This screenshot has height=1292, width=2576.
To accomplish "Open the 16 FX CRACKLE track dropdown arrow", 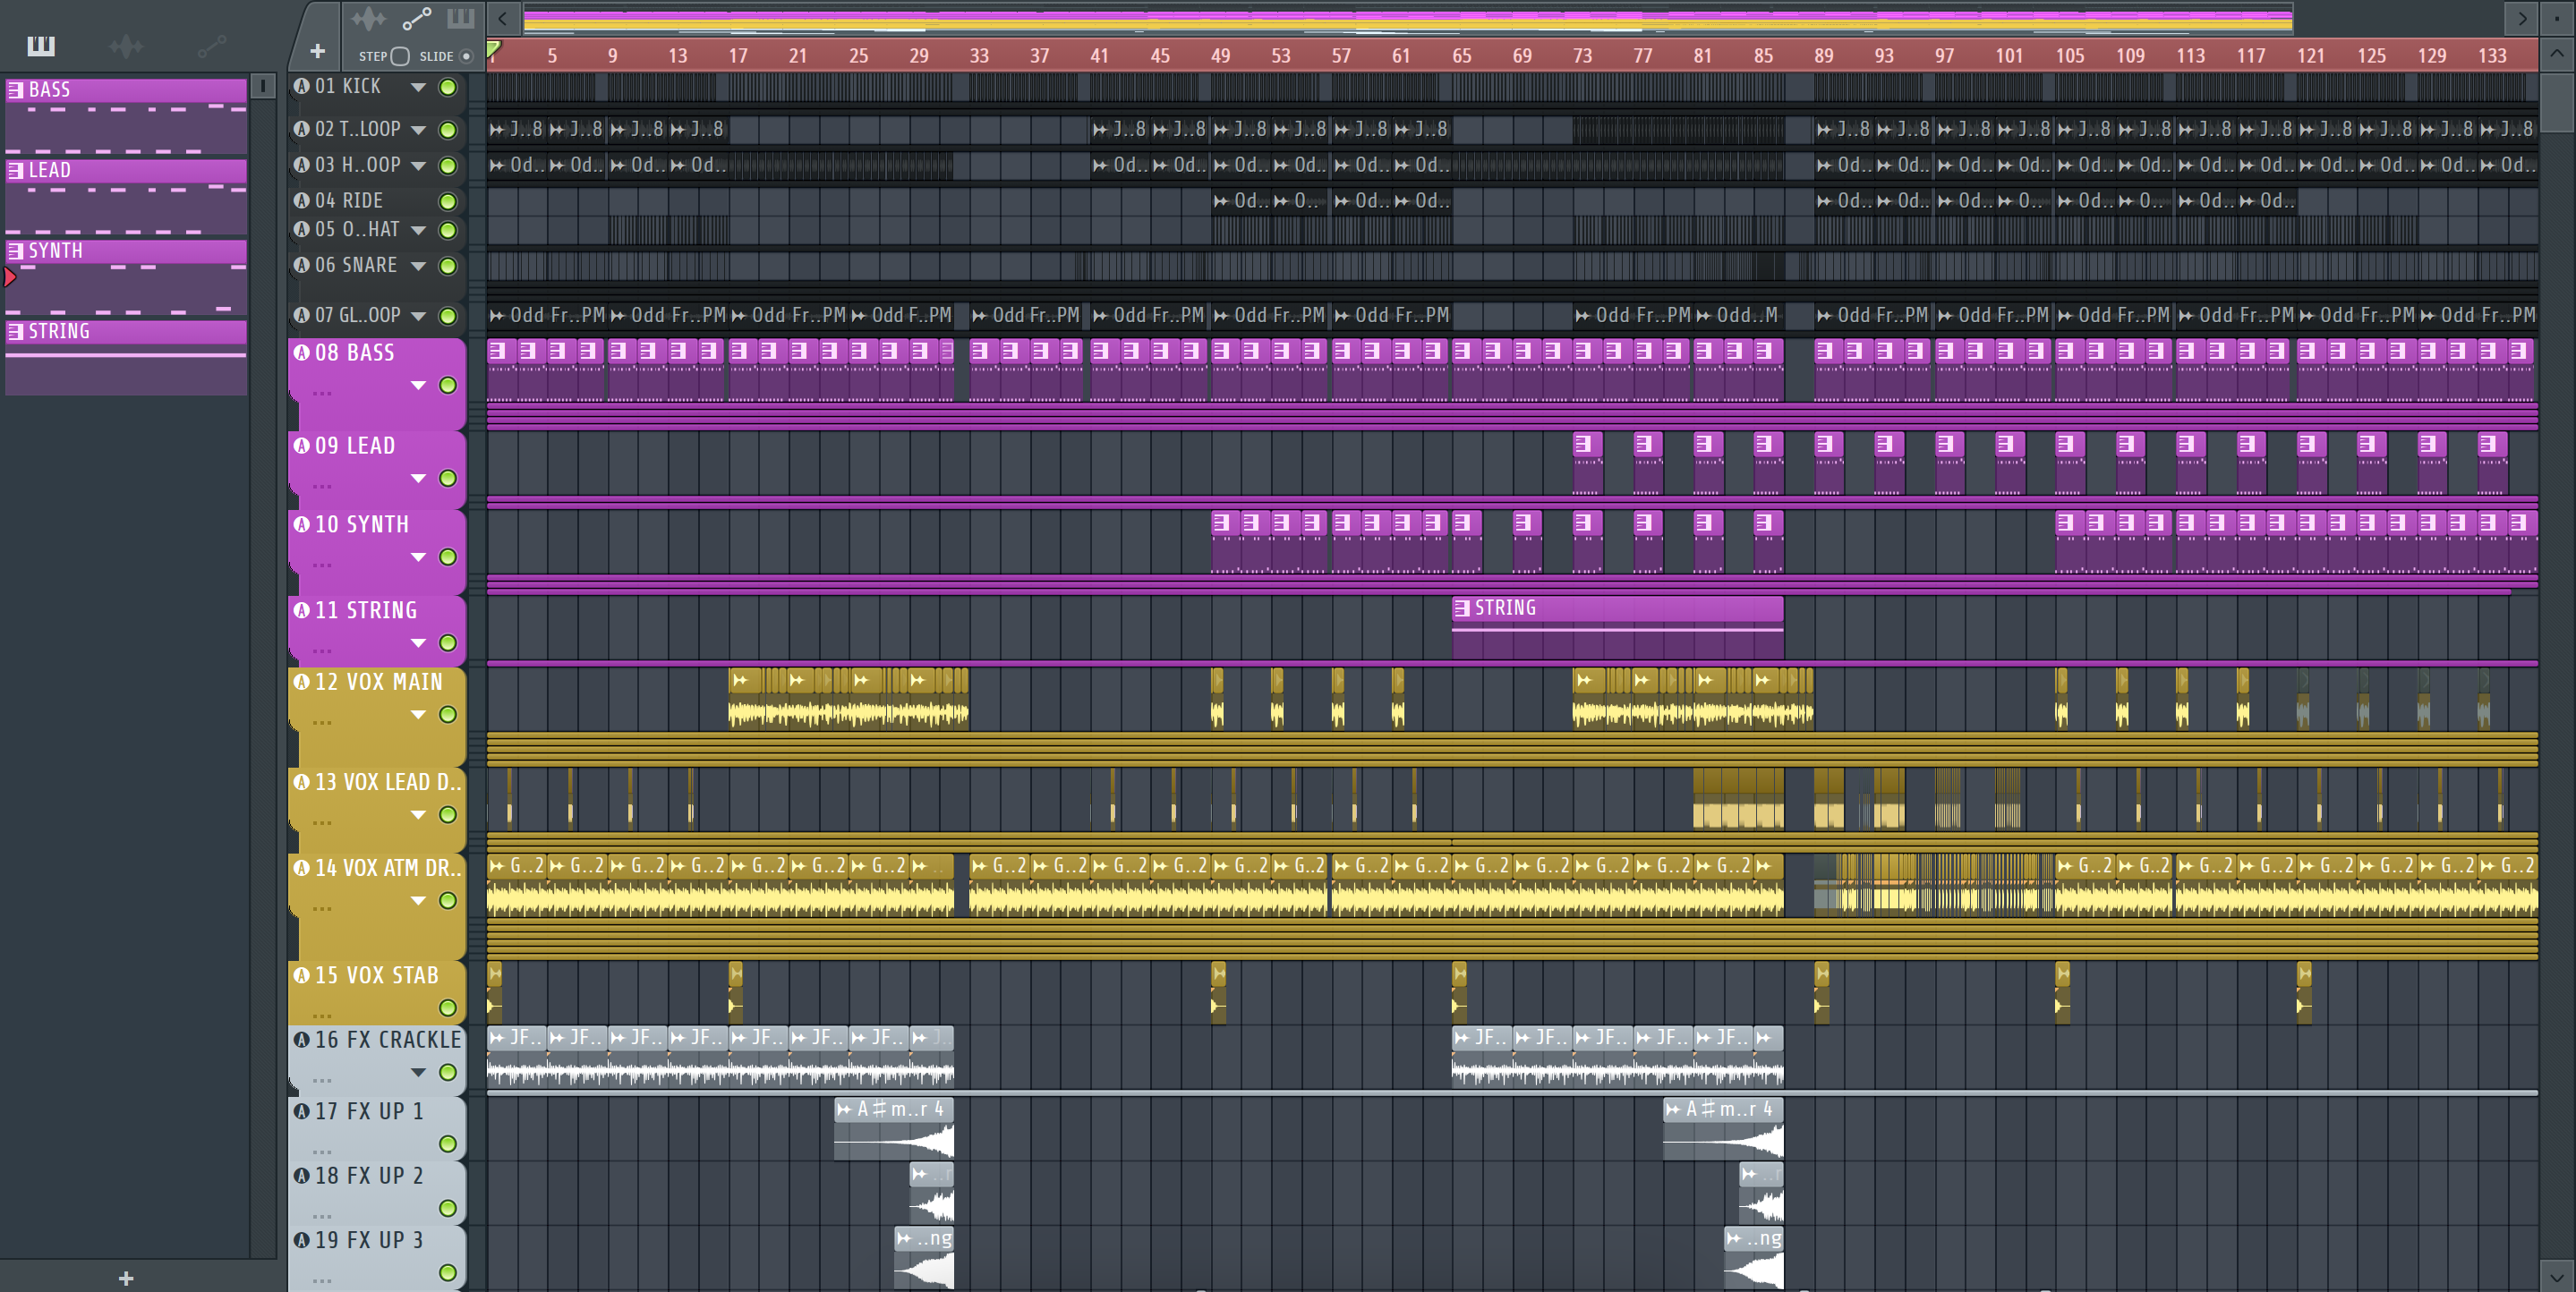I will (x=418, y=1072).
